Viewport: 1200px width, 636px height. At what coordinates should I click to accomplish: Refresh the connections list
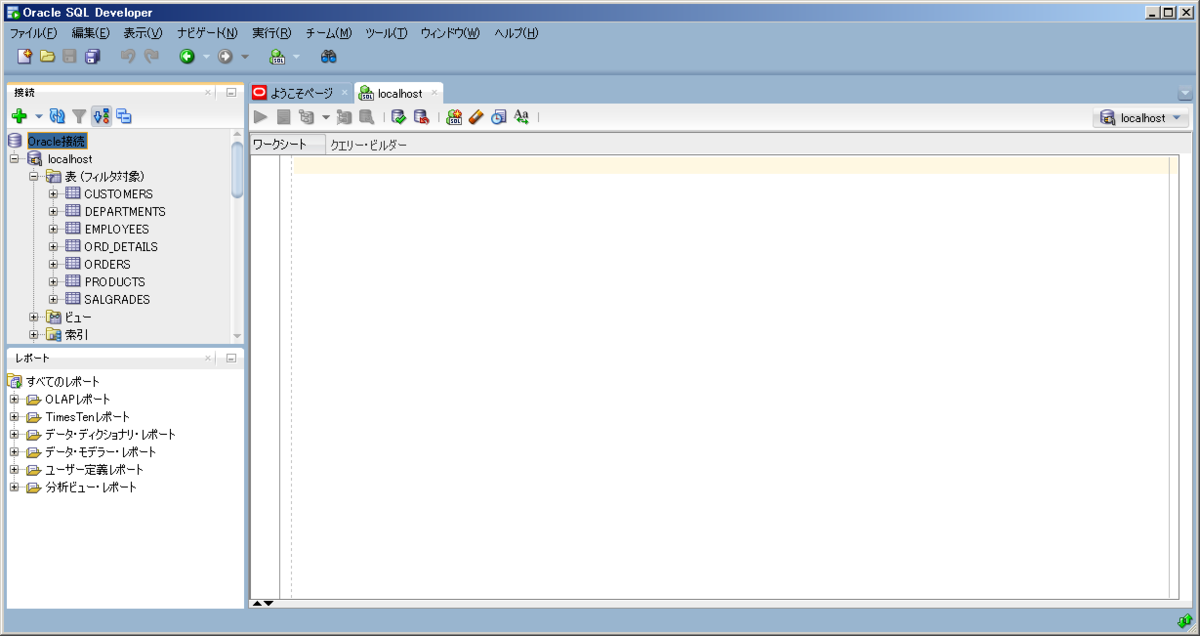point(57,116)
